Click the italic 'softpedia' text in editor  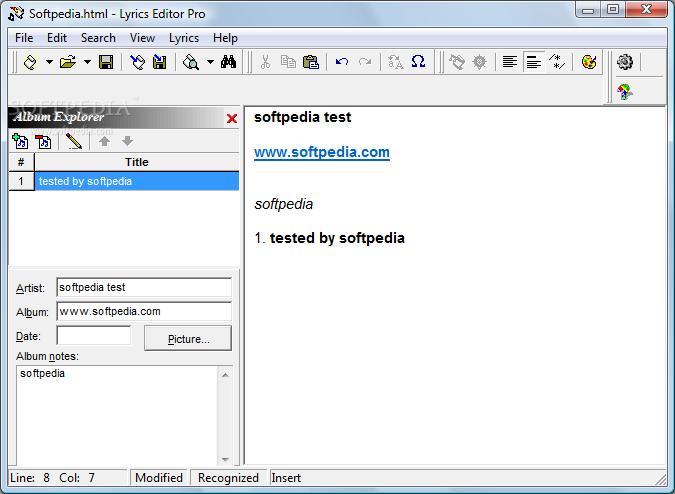(284, 204)
